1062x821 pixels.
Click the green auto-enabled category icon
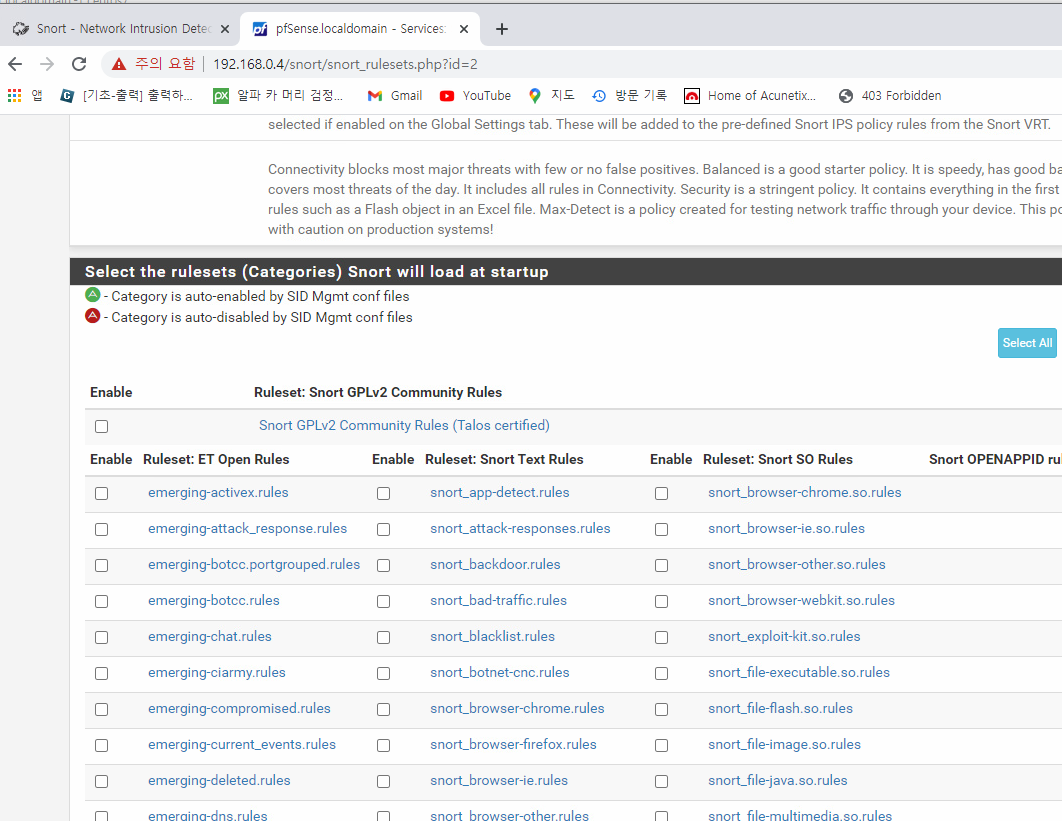[93, 295]
